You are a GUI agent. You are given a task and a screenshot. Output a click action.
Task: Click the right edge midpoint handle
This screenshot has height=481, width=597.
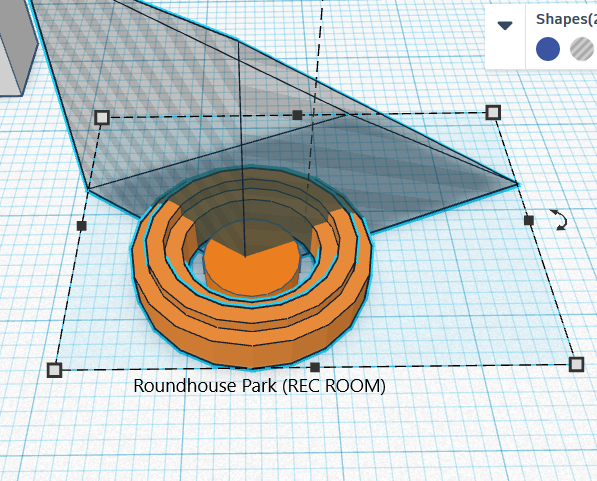[529, 220]
